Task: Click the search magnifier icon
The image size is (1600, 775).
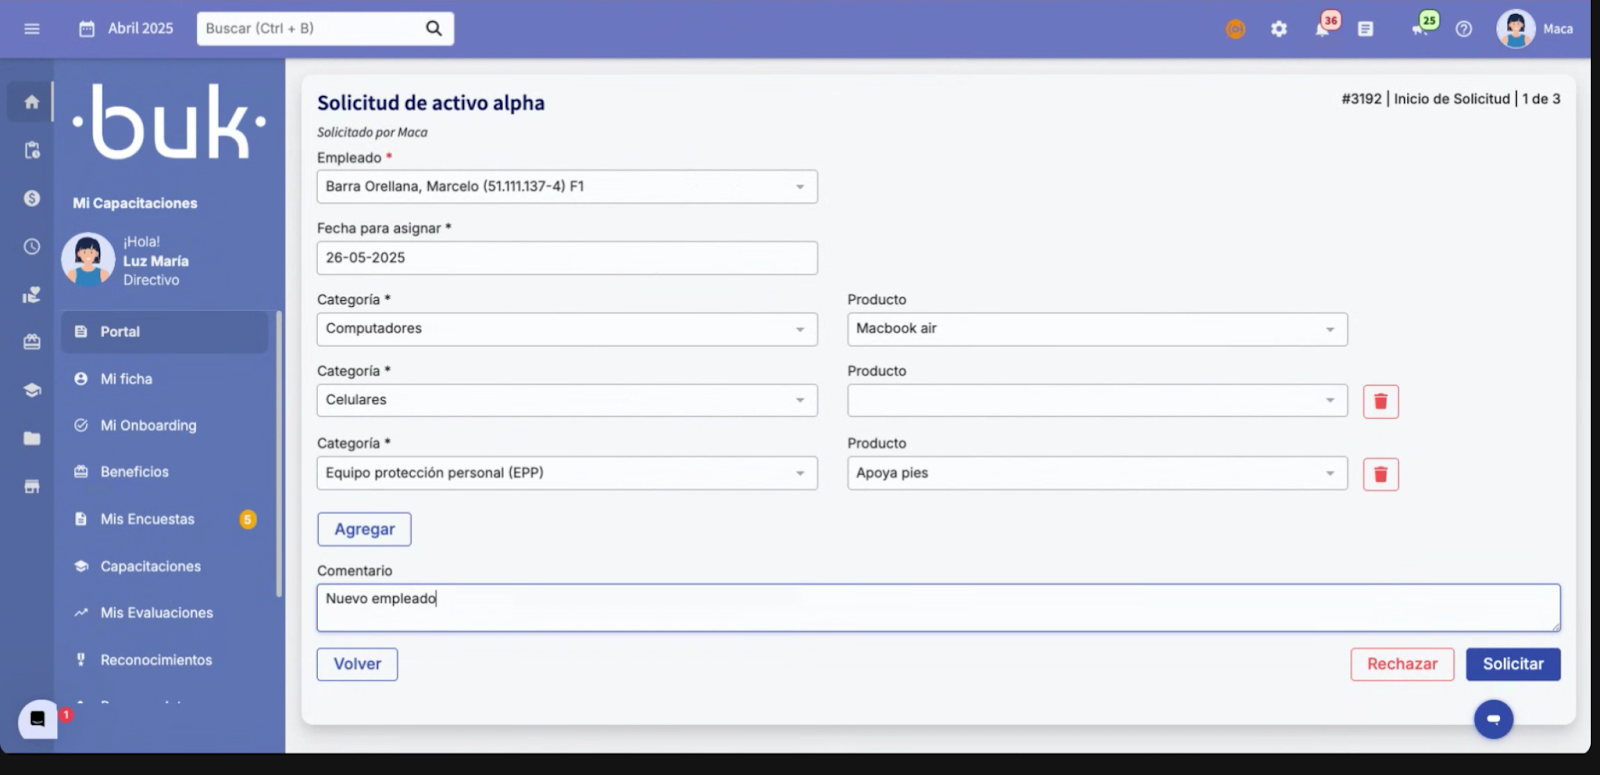Action: (433, 28)
